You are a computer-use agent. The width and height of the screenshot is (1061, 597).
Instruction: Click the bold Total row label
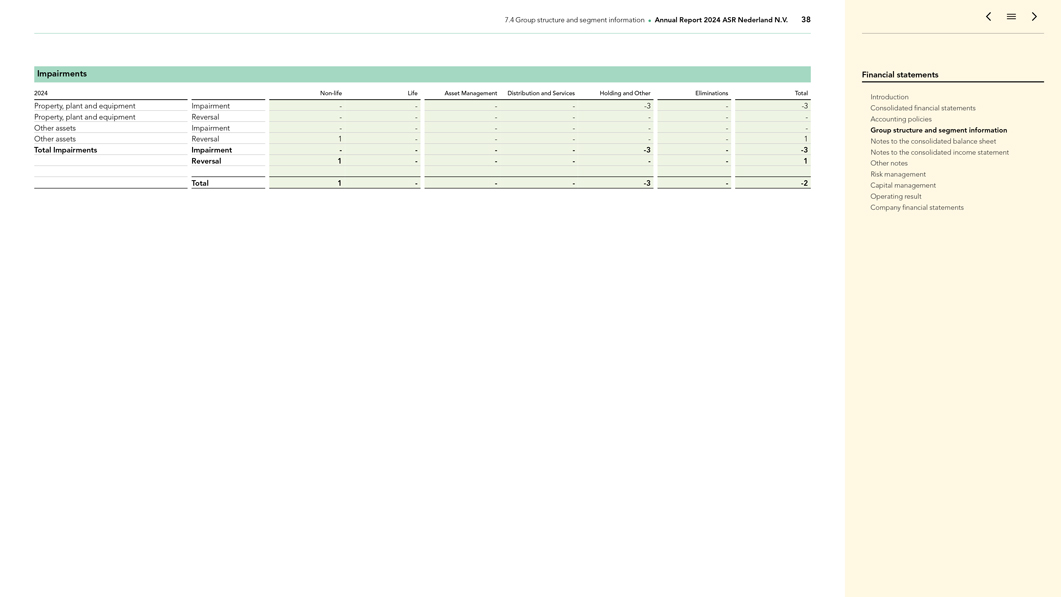tap(200, 183)
